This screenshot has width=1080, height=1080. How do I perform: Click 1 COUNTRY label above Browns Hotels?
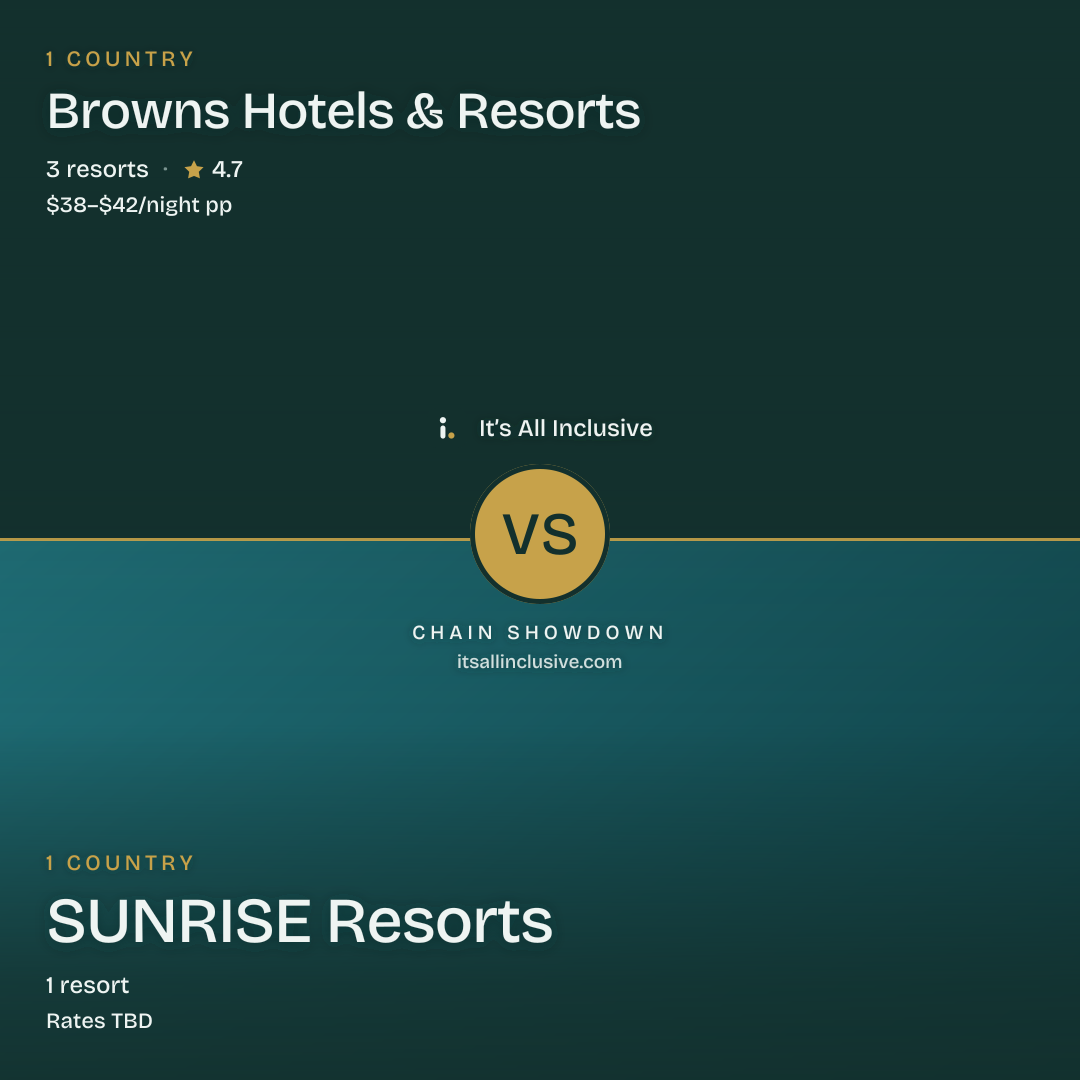coord(120,59)
